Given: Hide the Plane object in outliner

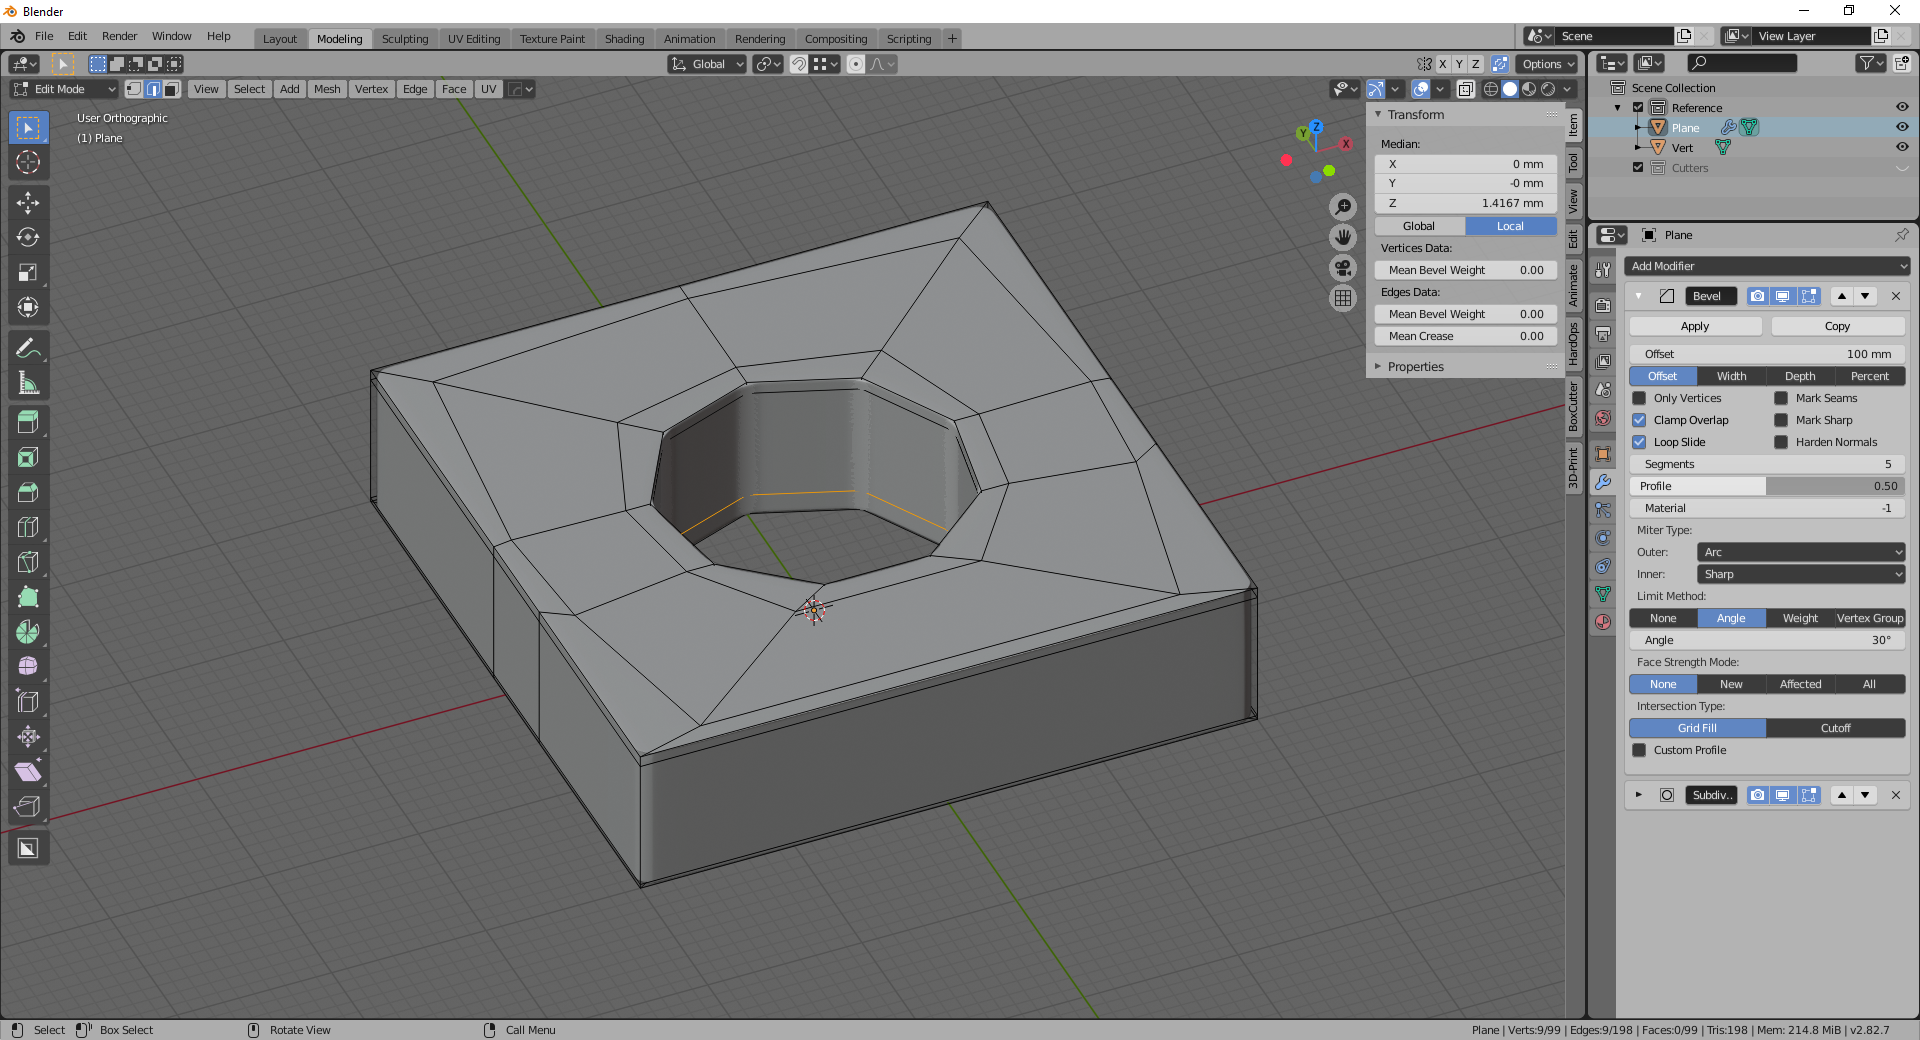Looking at the screenshot, I should pos(1902,127).
